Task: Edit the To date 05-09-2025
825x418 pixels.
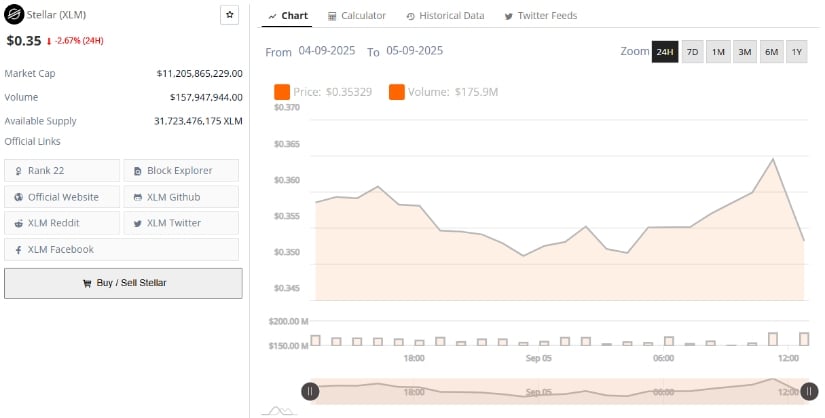Action: click(x=415, y=51)
